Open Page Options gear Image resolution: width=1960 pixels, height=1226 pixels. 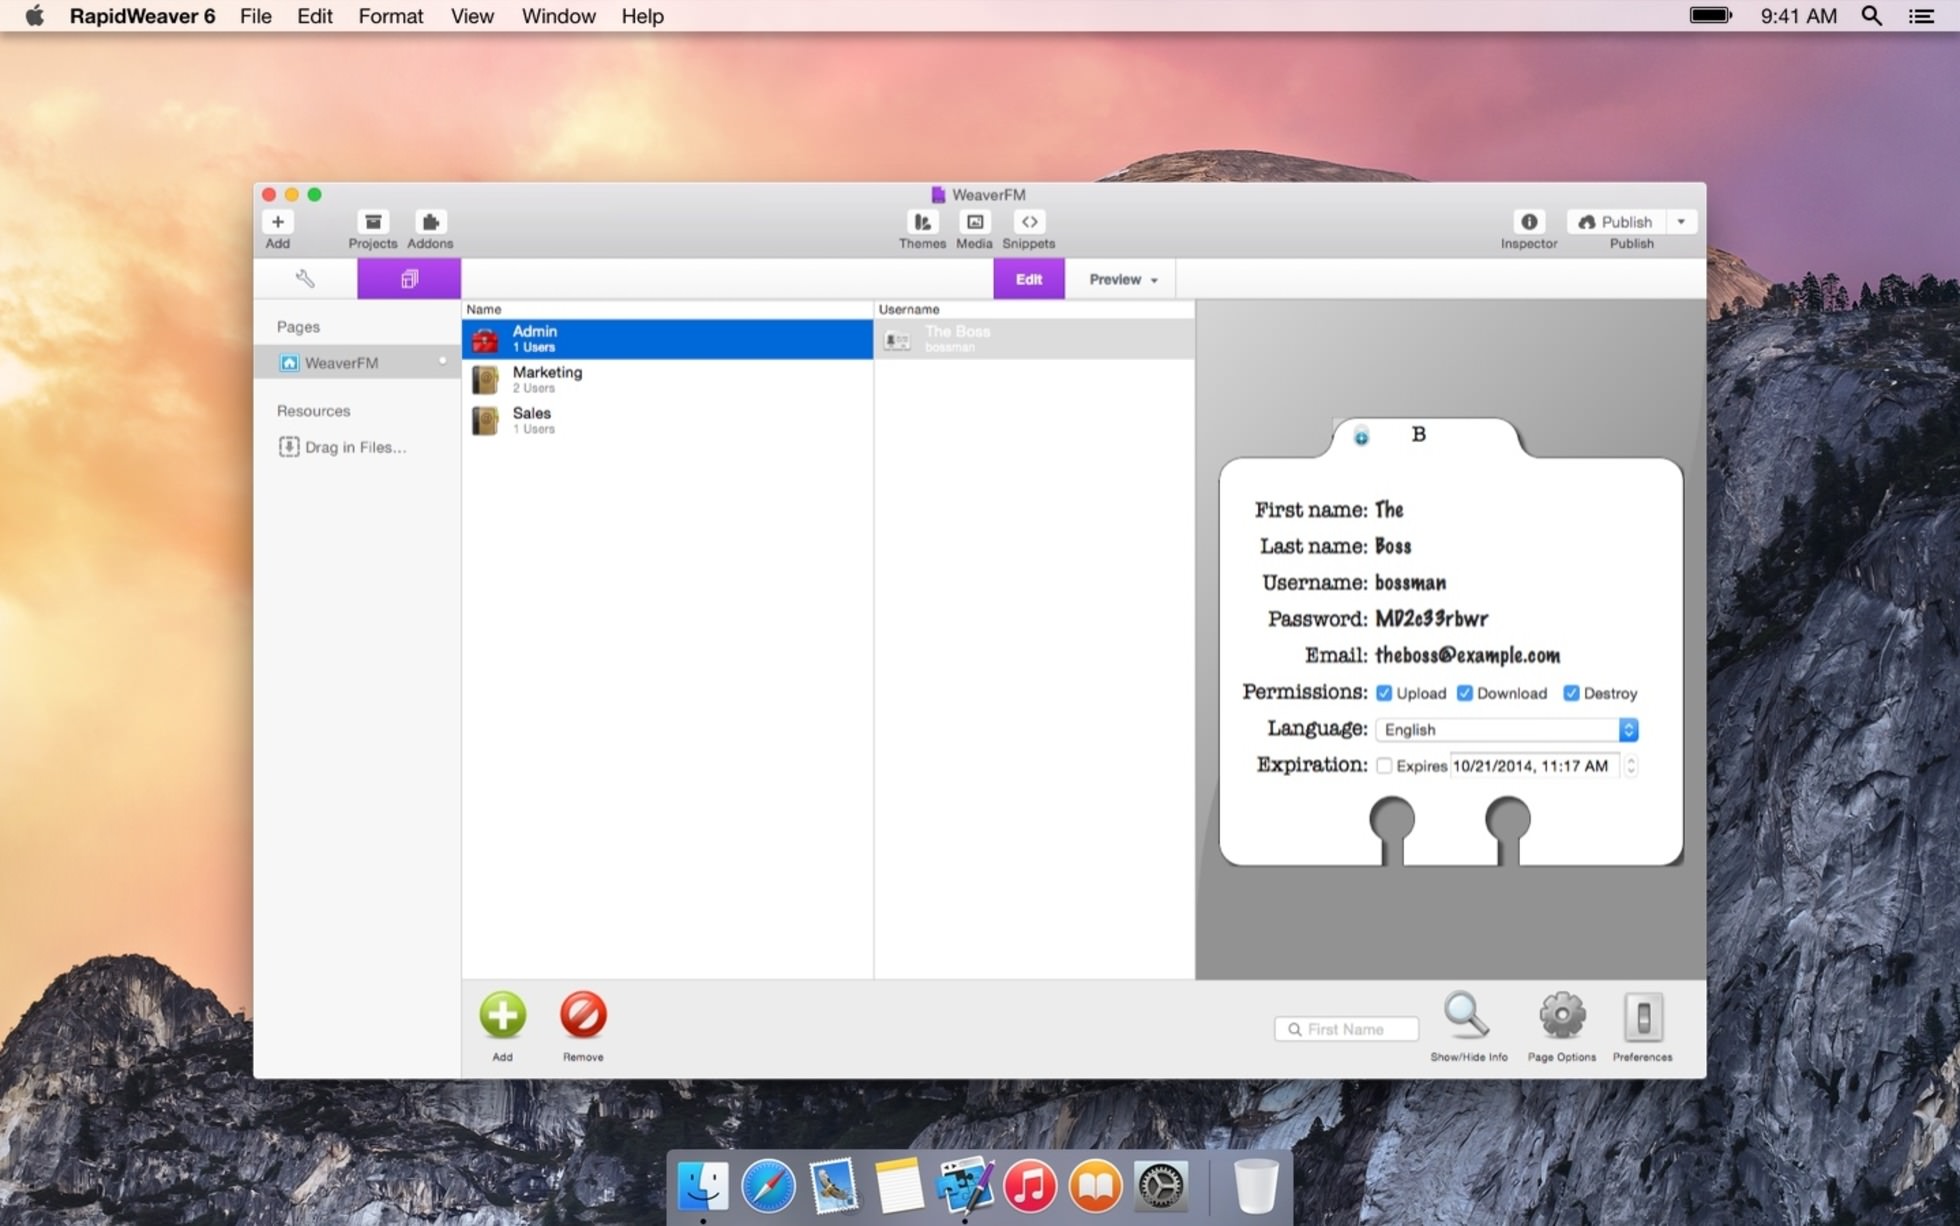(x=1562, y=1016)
